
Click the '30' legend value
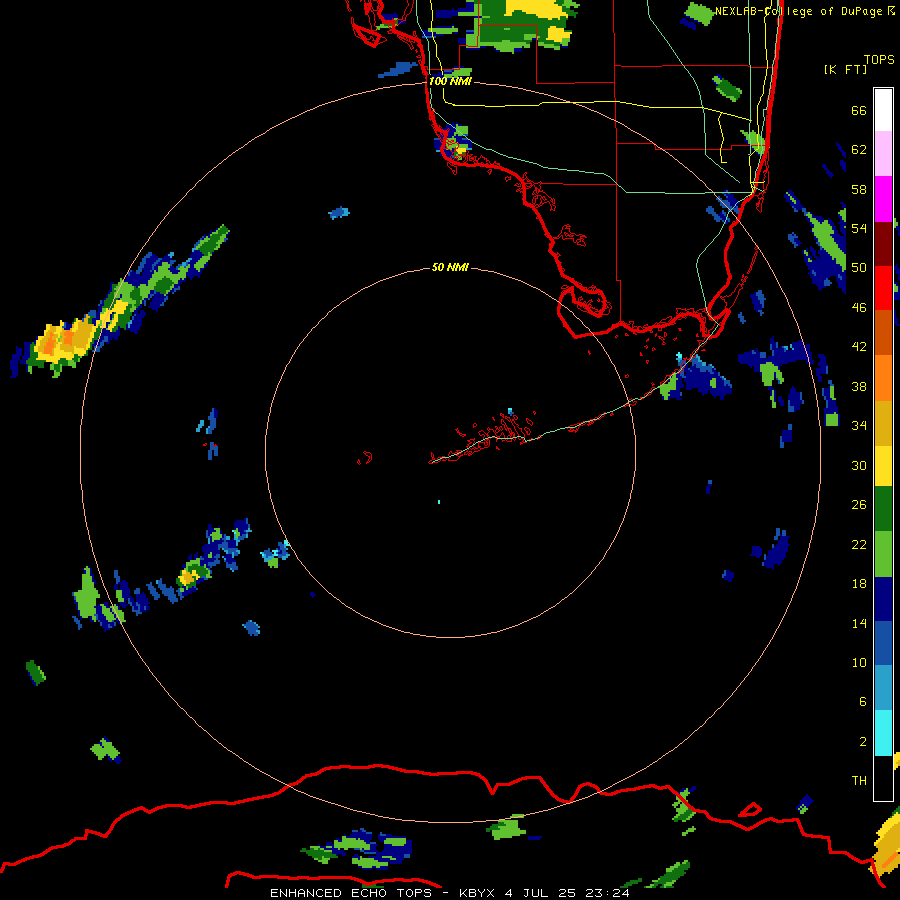(x=859, y=465)
